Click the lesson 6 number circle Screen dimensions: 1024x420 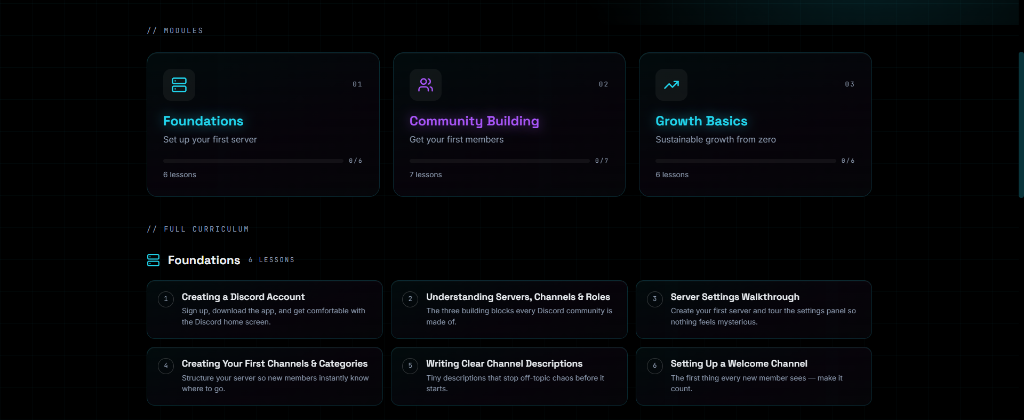(x=654, y=366)
